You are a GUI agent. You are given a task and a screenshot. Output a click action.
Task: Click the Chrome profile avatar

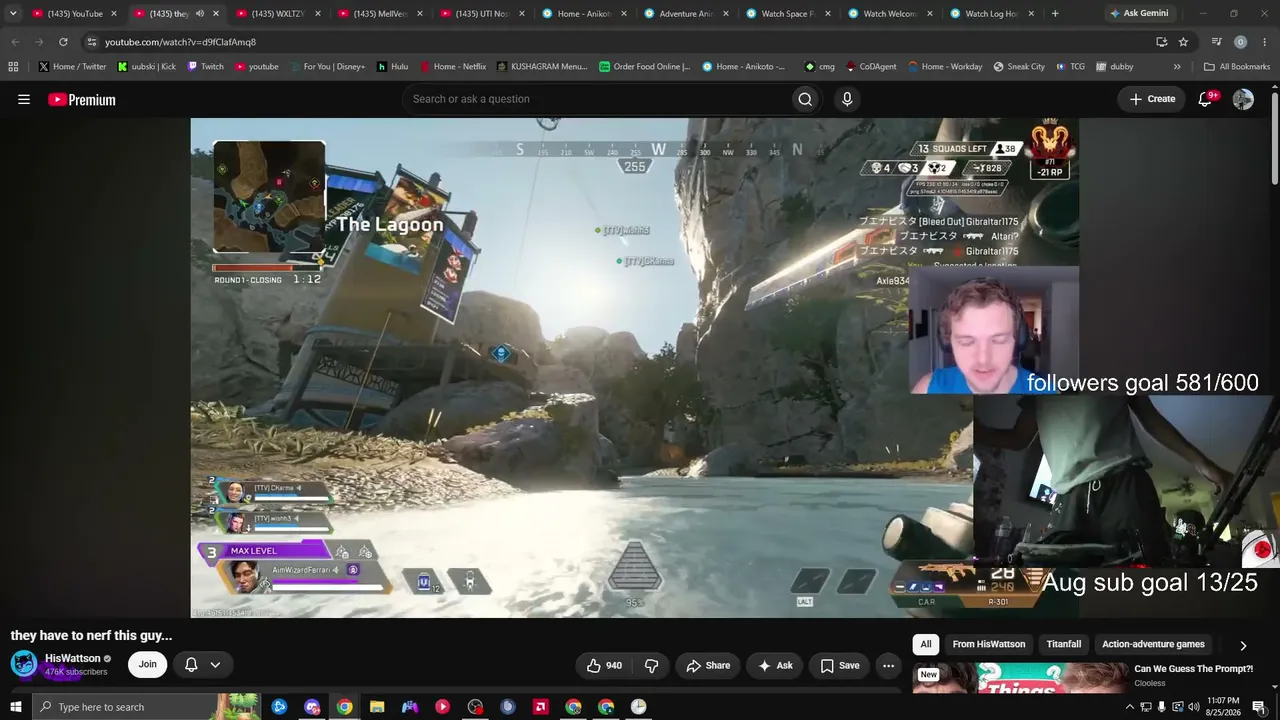(x=1240, y=42)
